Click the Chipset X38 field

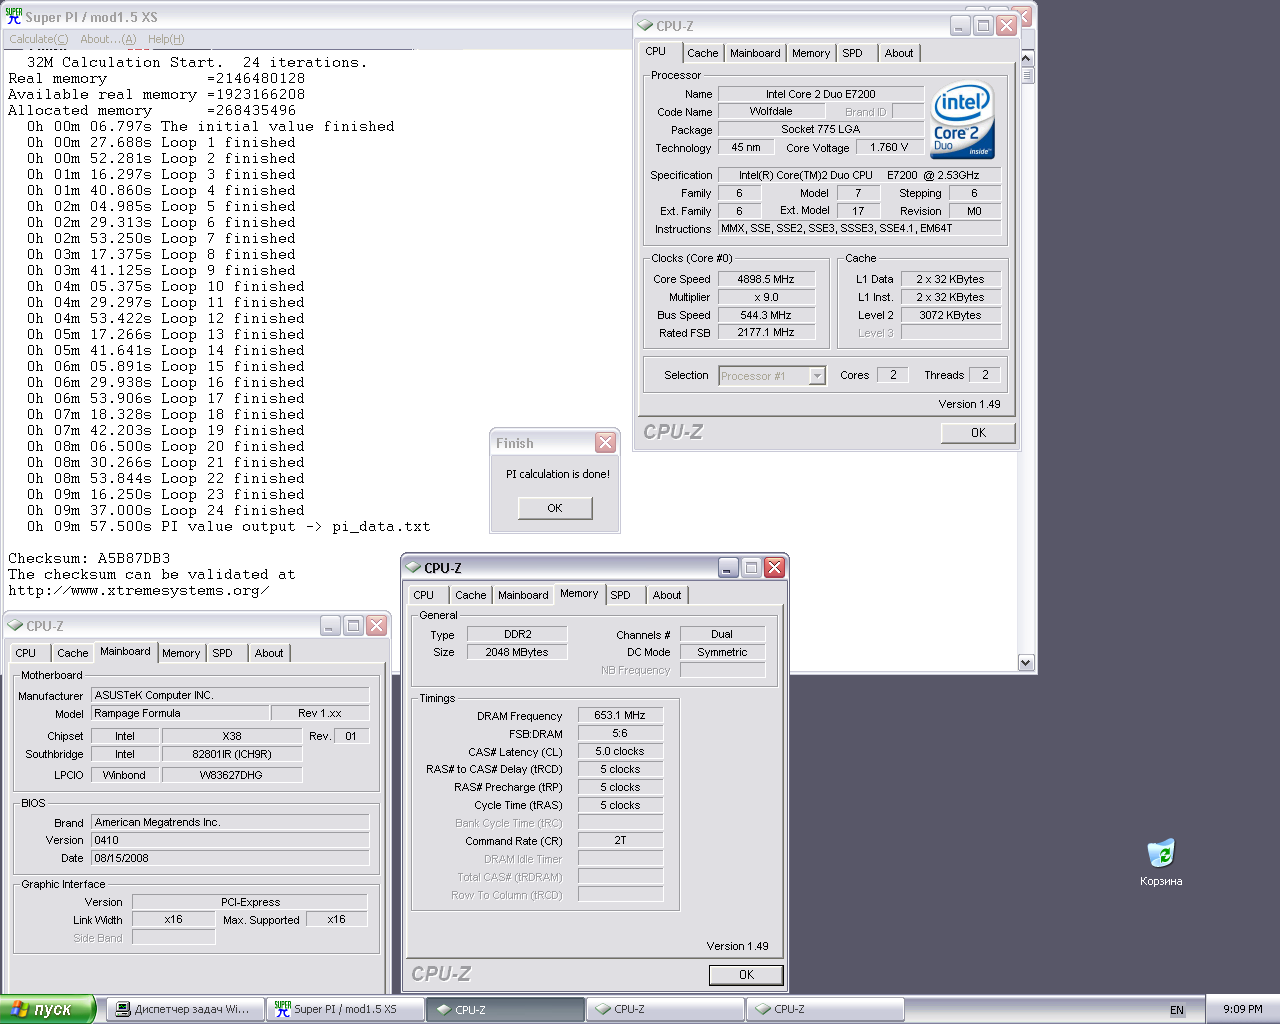tap(232, 736)
